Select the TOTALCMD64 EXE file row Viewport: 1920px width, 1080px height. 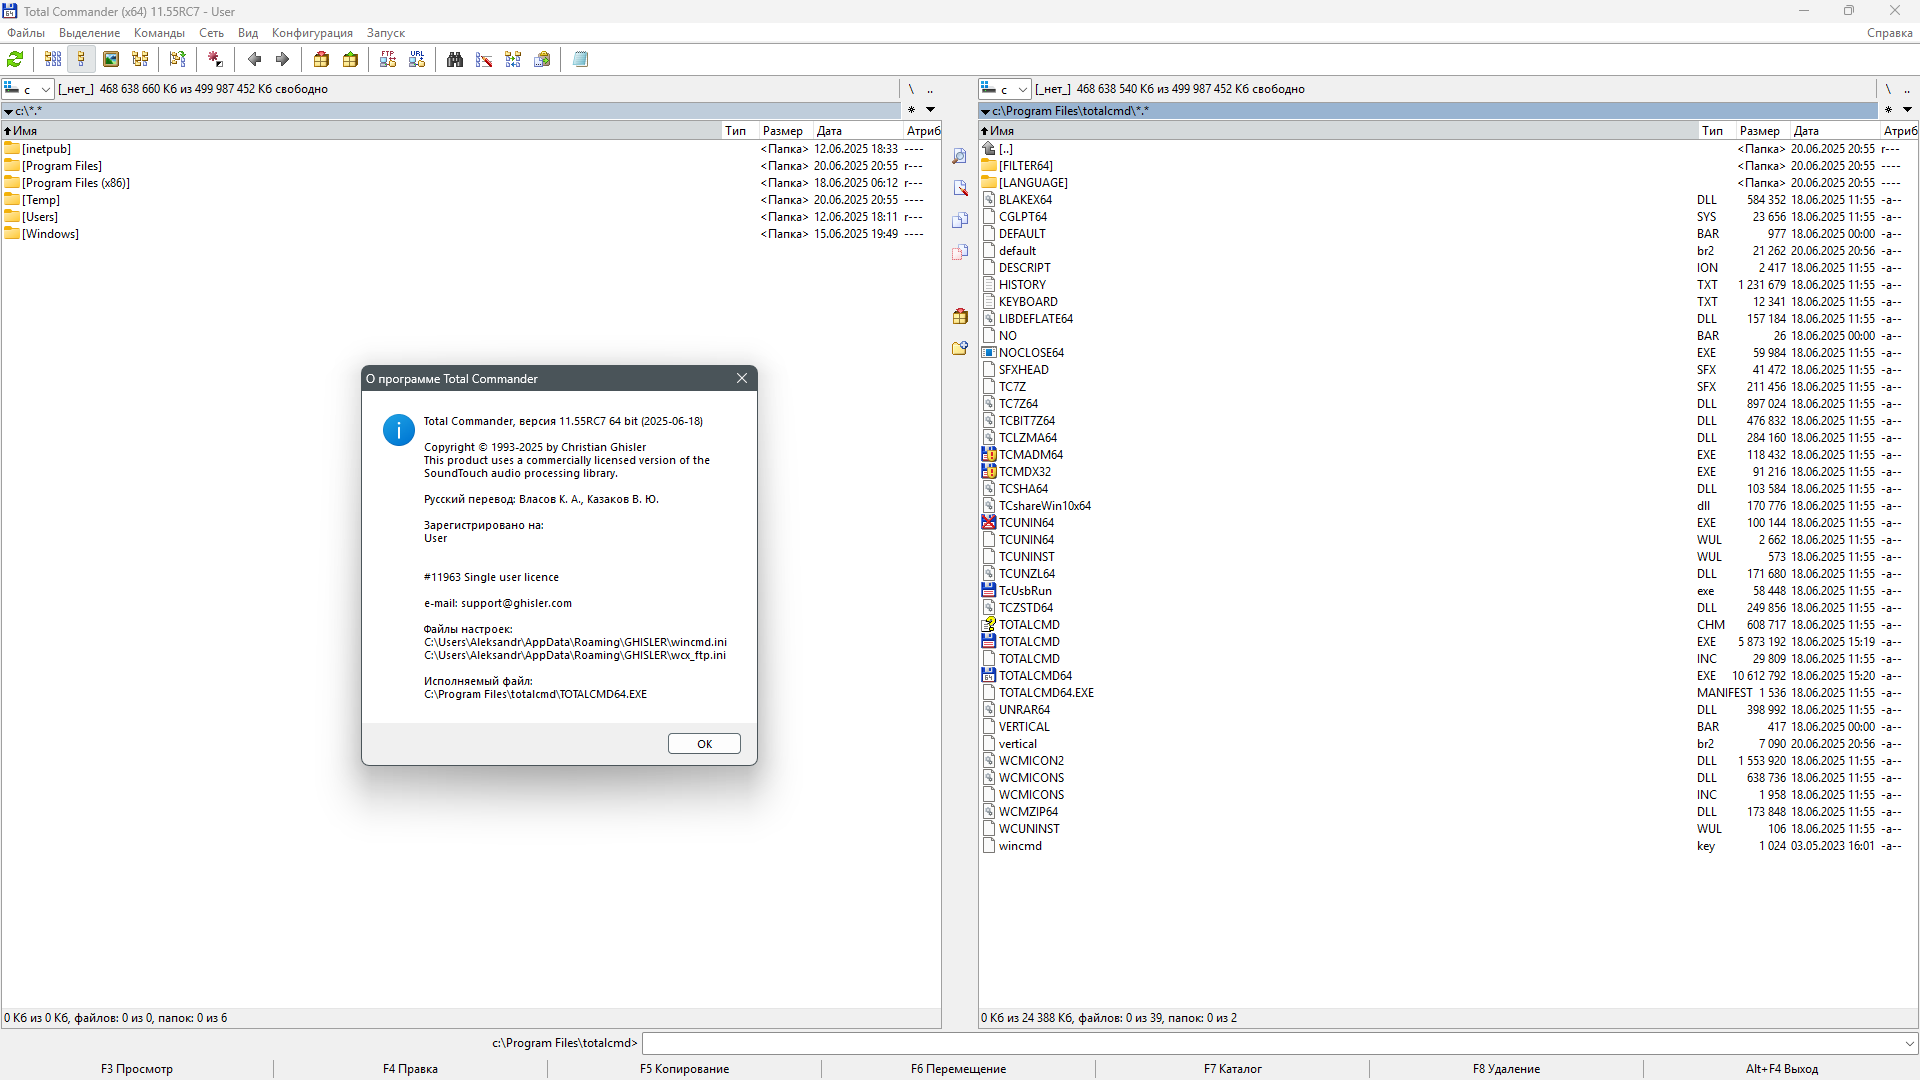point(1447,676)
